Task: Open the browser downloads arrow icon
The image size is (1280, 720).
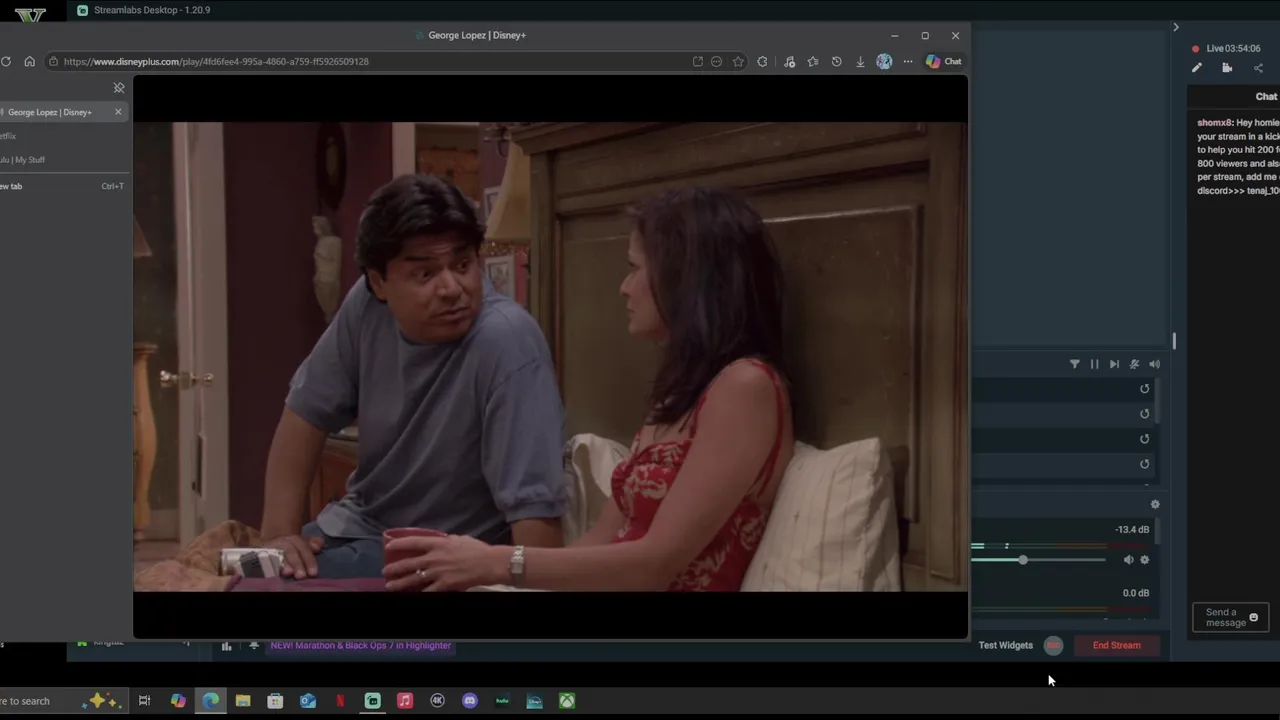Action: coord(860,61)
